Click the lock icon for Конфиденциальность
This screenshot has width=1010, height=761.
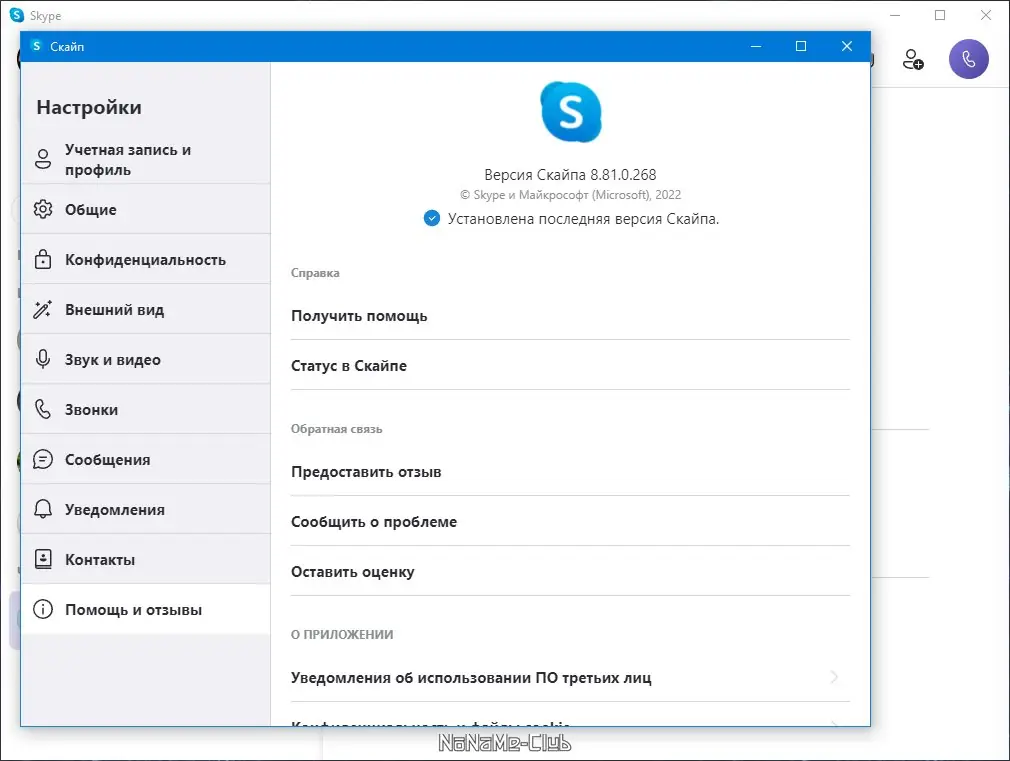pos(43,259)
